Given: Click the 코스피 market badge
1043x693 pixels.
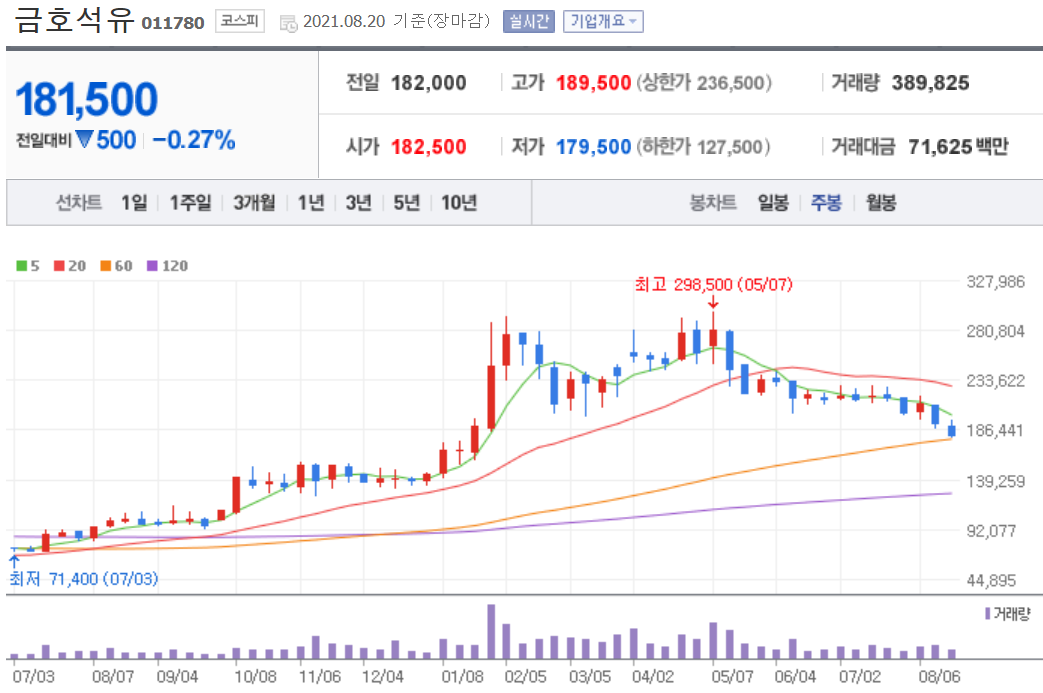Looking at the screenshot, I should tap(239, 21).
